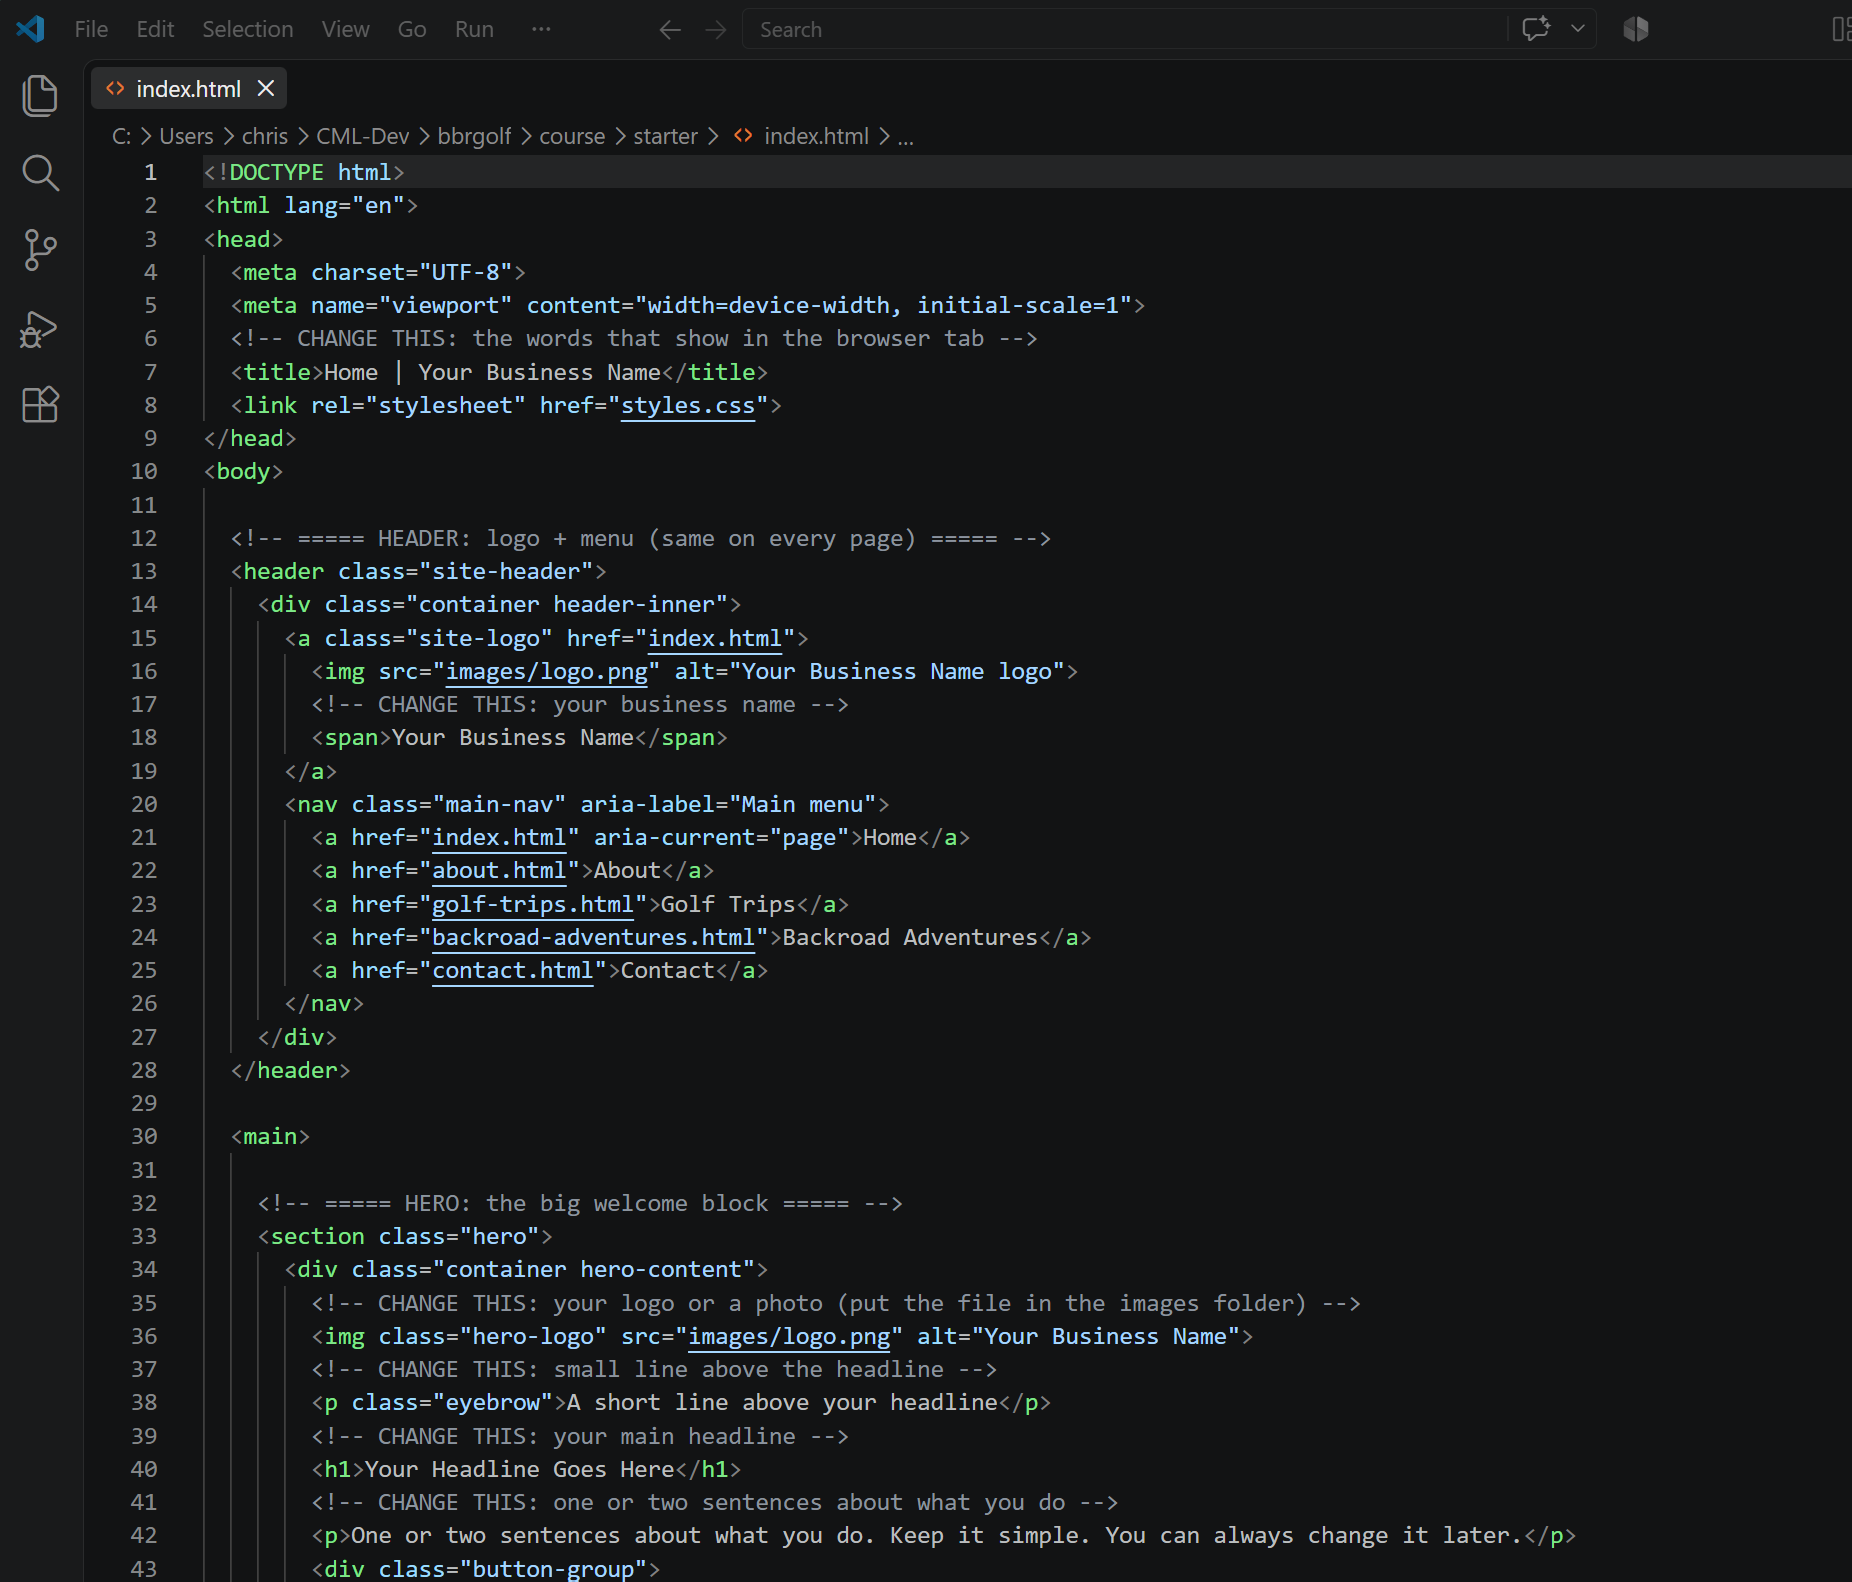Close the index.html tab
Screen dimensions: 1852x1582
coord(266,89)
